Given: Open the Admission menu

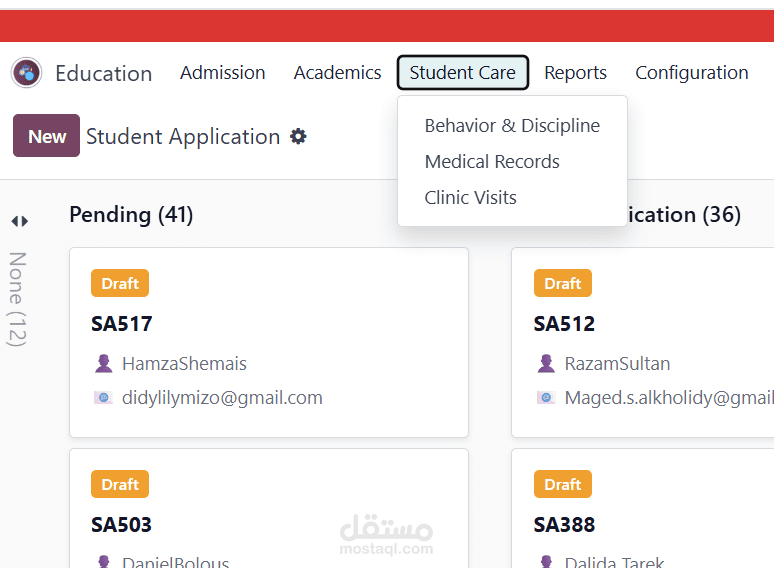Looking at the screenshot, I should click(x=223, y=73).
